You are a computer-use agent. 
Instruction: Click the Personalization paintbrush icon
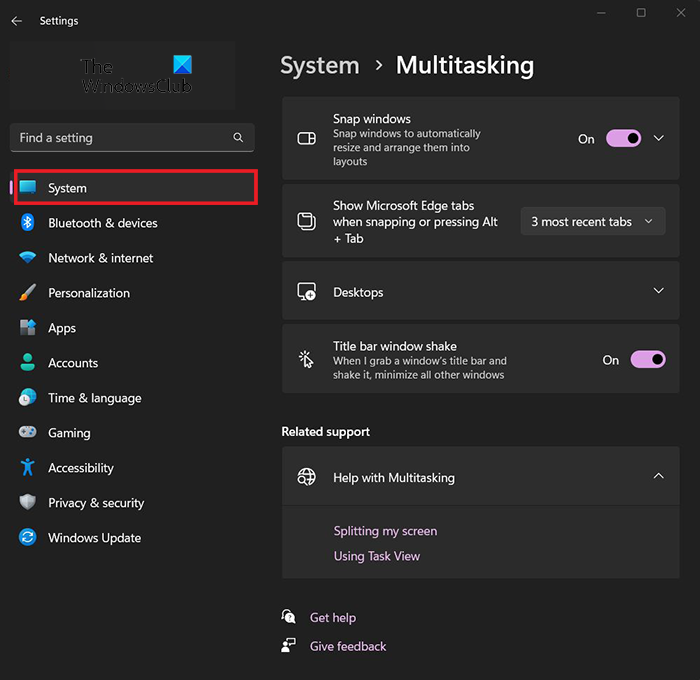click(x=28, y=292)
